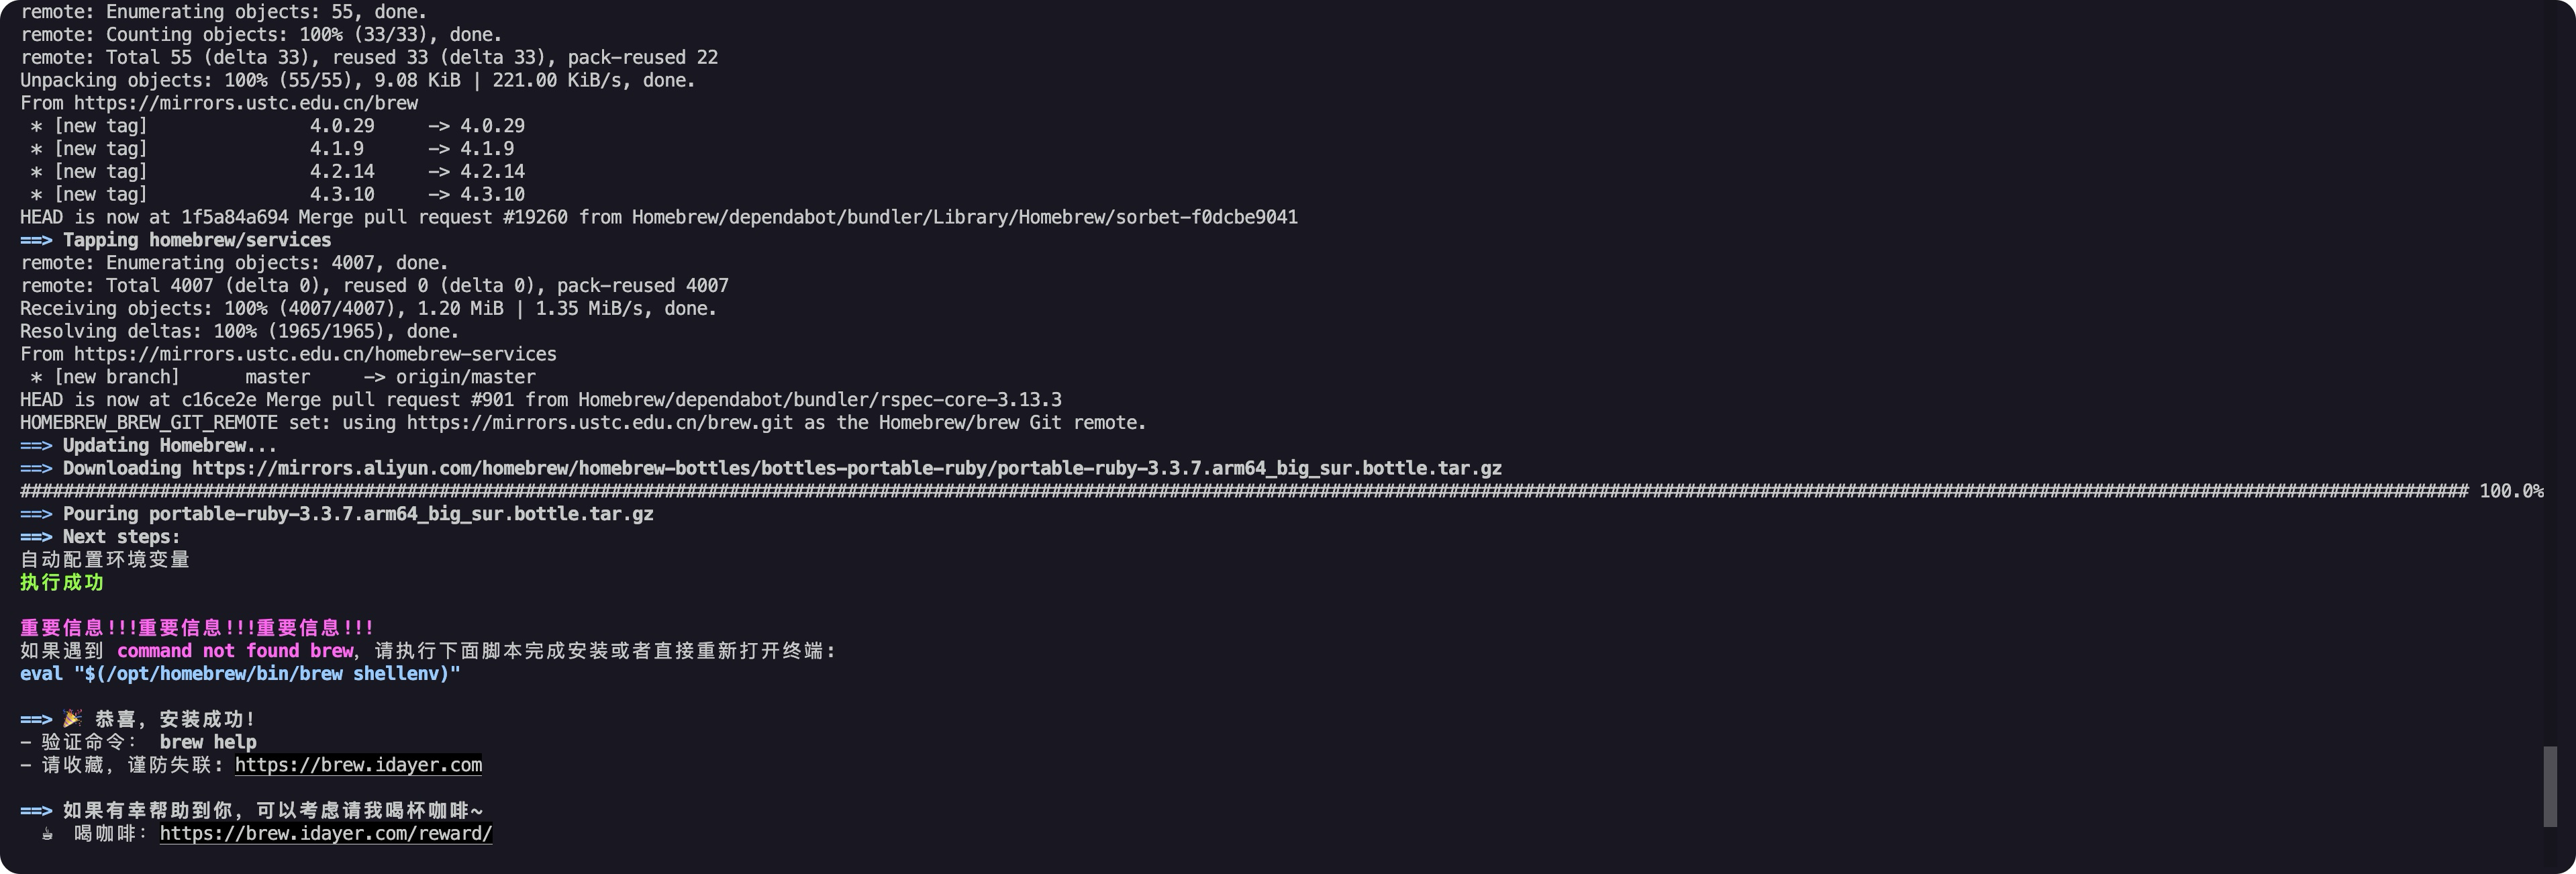2576x874 pixels.
Task: Click the party popper emoji icon
Action: [x=73, y=719]
